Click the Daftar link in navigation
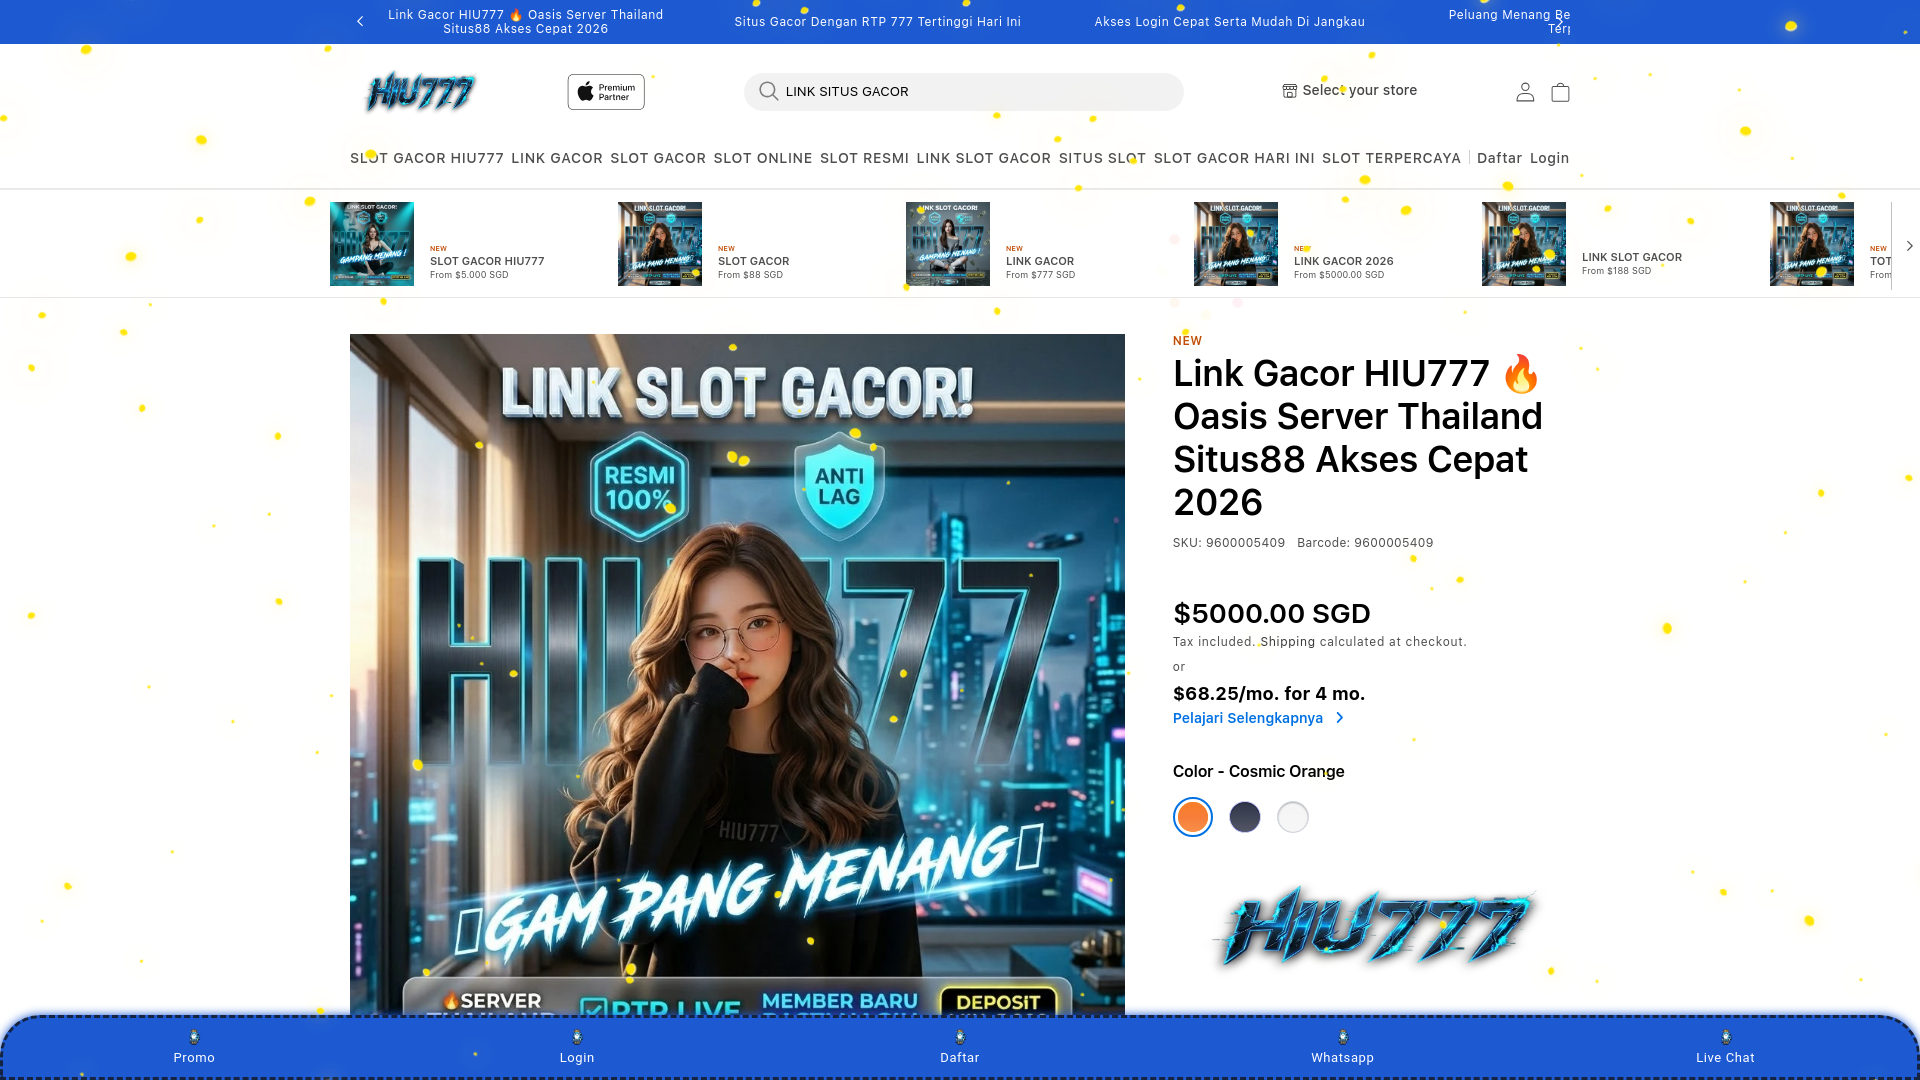Viewport: 1920px width, 1080px height. 1499,158
